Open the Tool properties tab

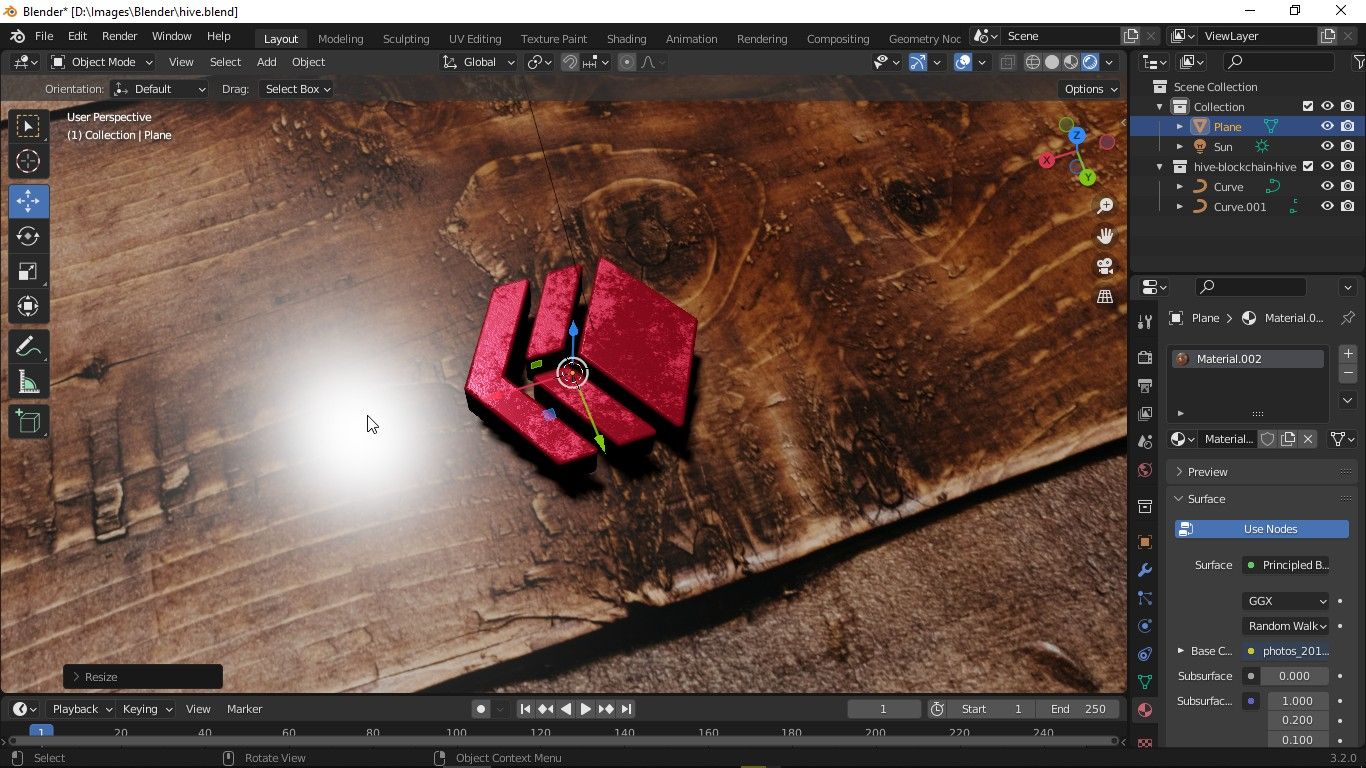[x=1145, y=322]
